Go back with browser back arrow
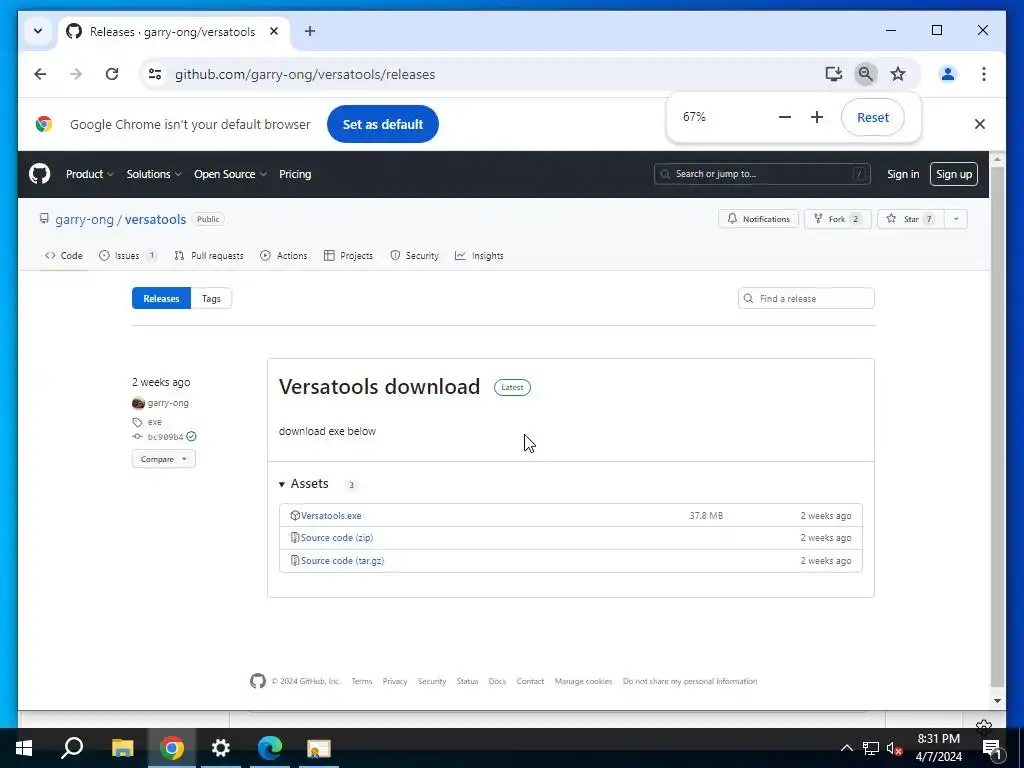This screenshot has height=768, width=1024. (40, 74)
